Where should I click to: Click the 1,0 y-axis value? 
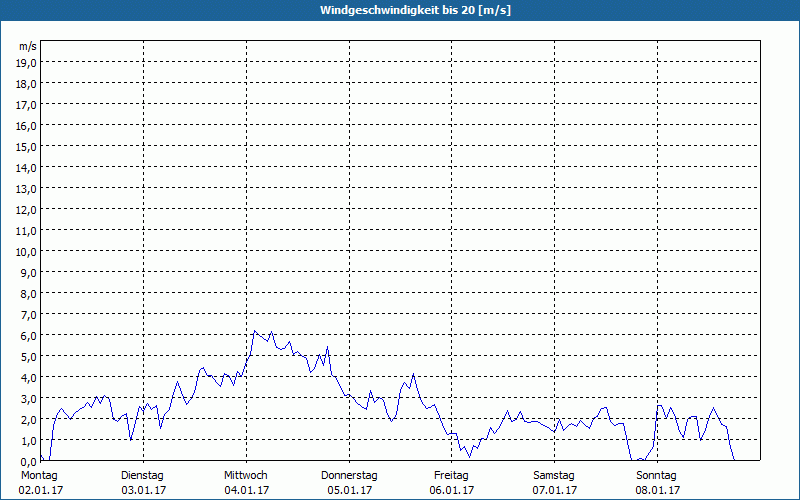29,441
